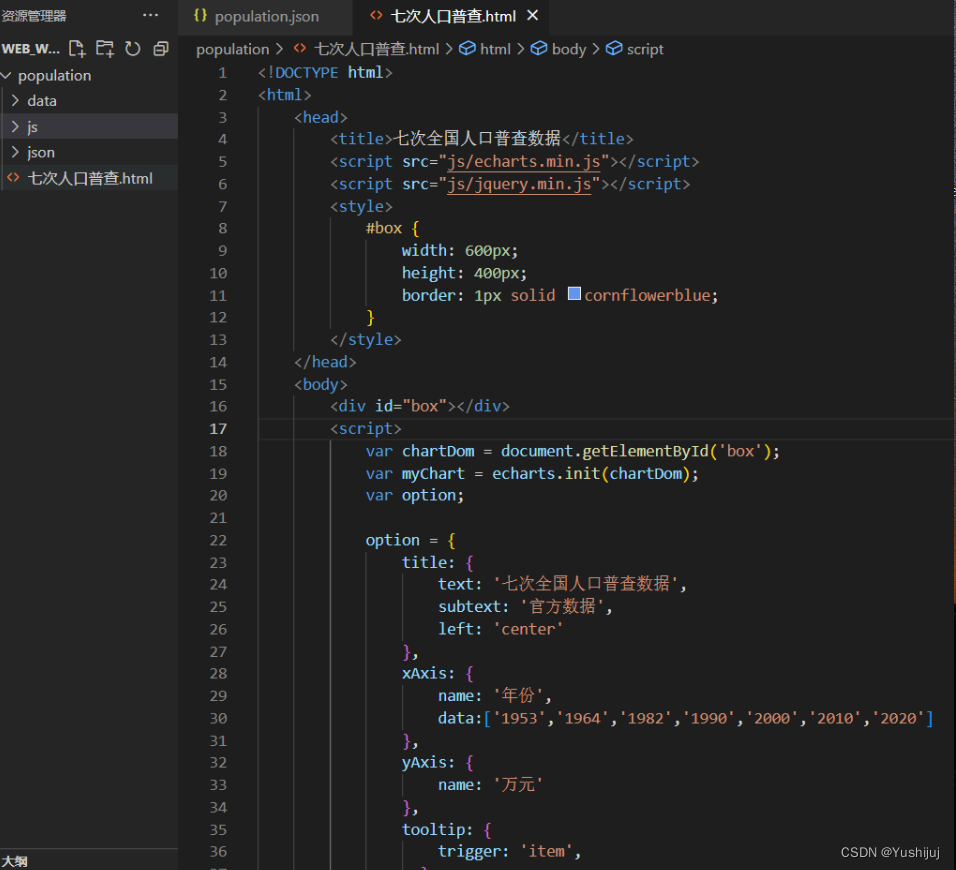This screenshot has height=870, width=956.
Task: Click the '2020' value in data array
Action: click(x=897, y=718)
